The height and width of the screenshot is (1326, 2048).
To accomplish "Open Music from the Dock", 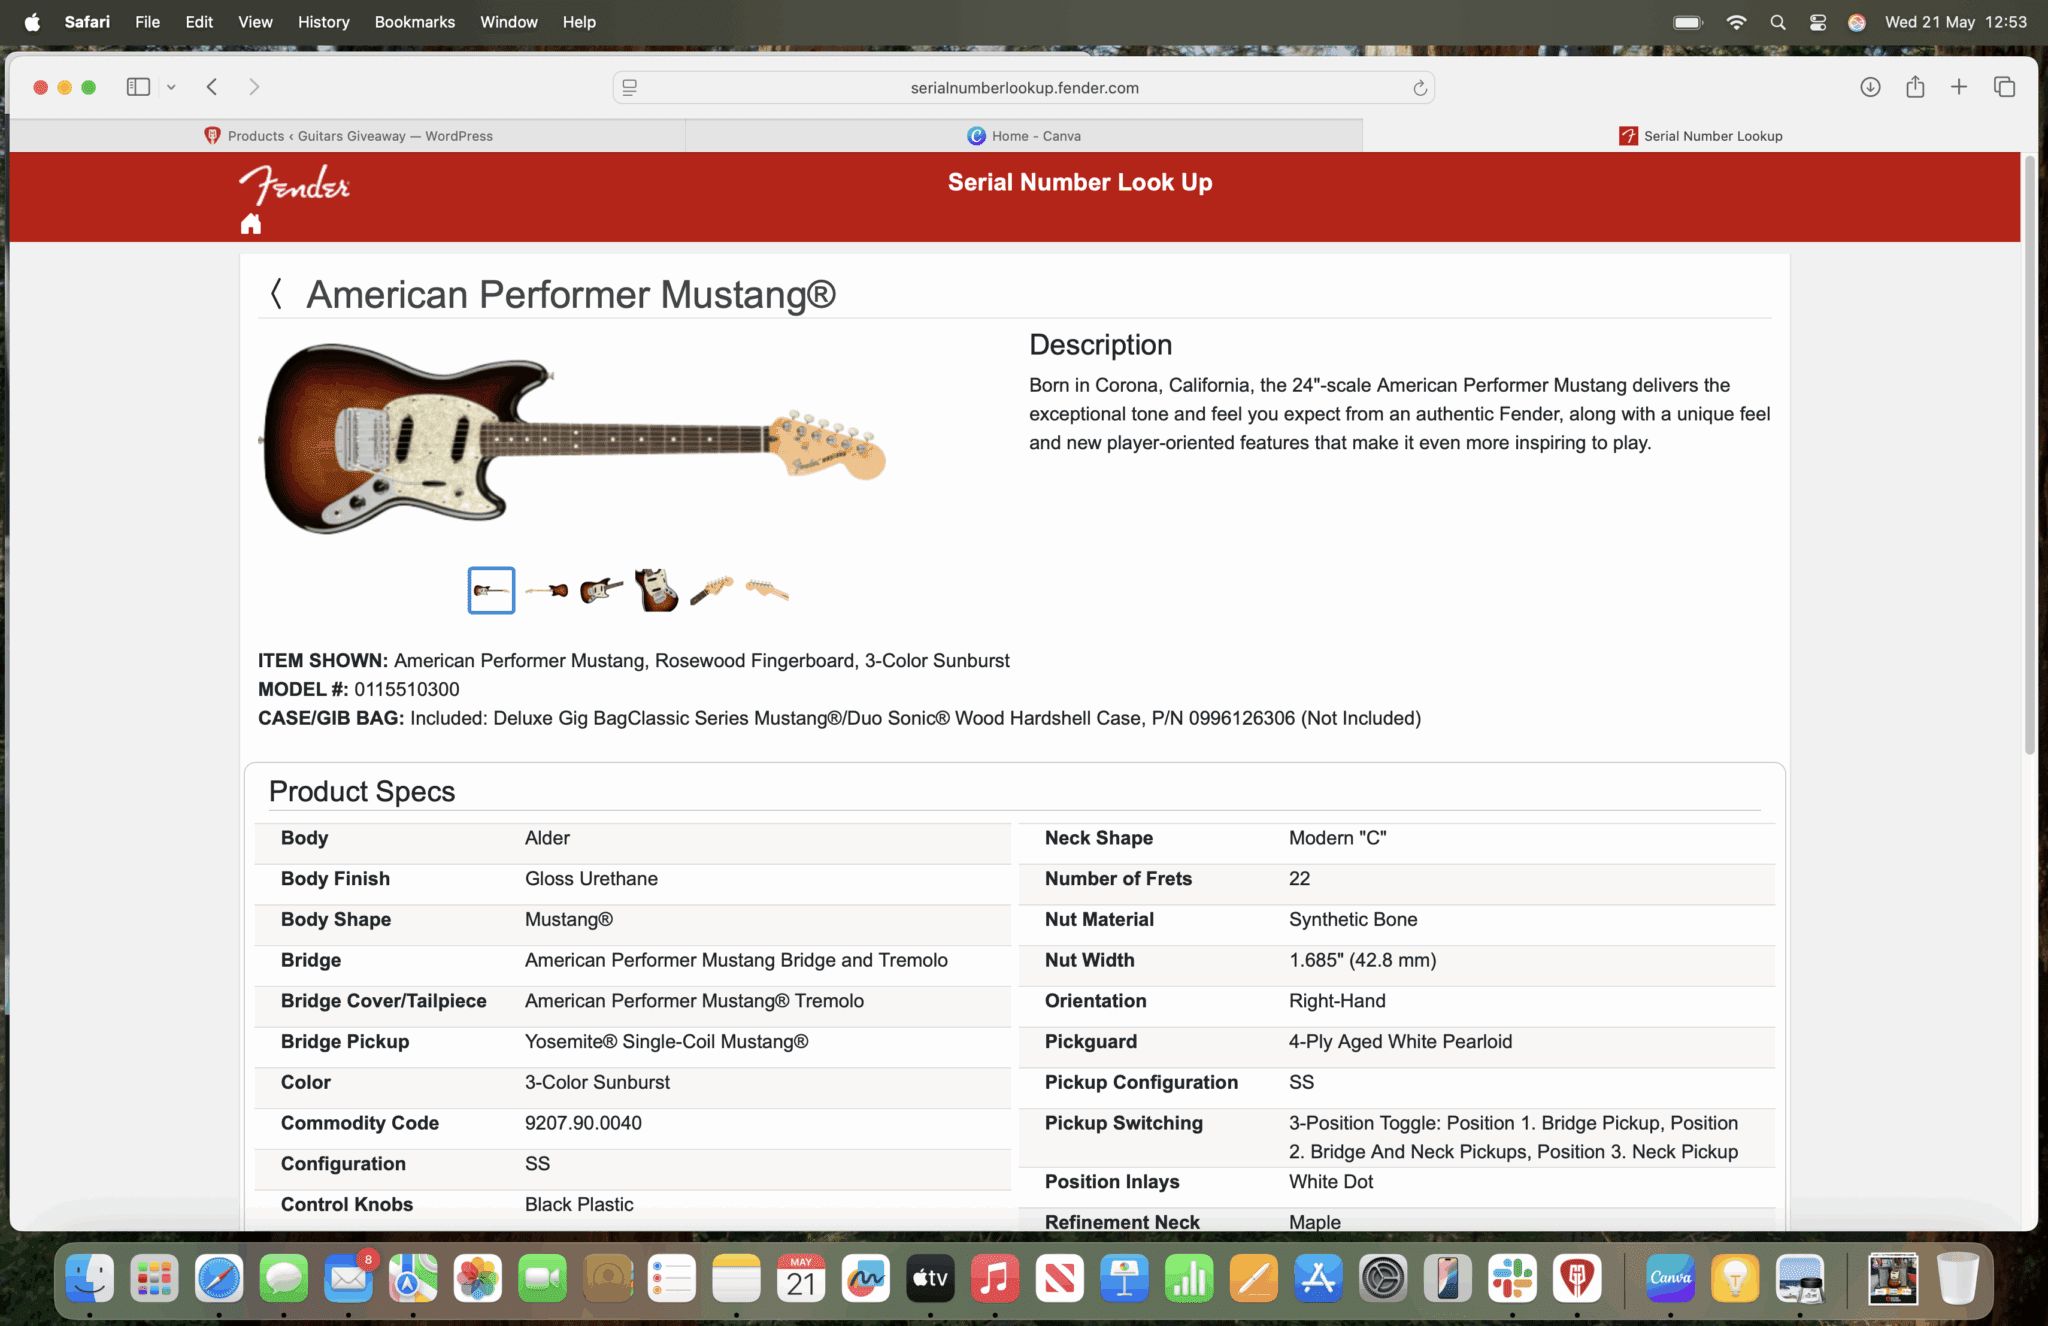I will click(995, 1278).
